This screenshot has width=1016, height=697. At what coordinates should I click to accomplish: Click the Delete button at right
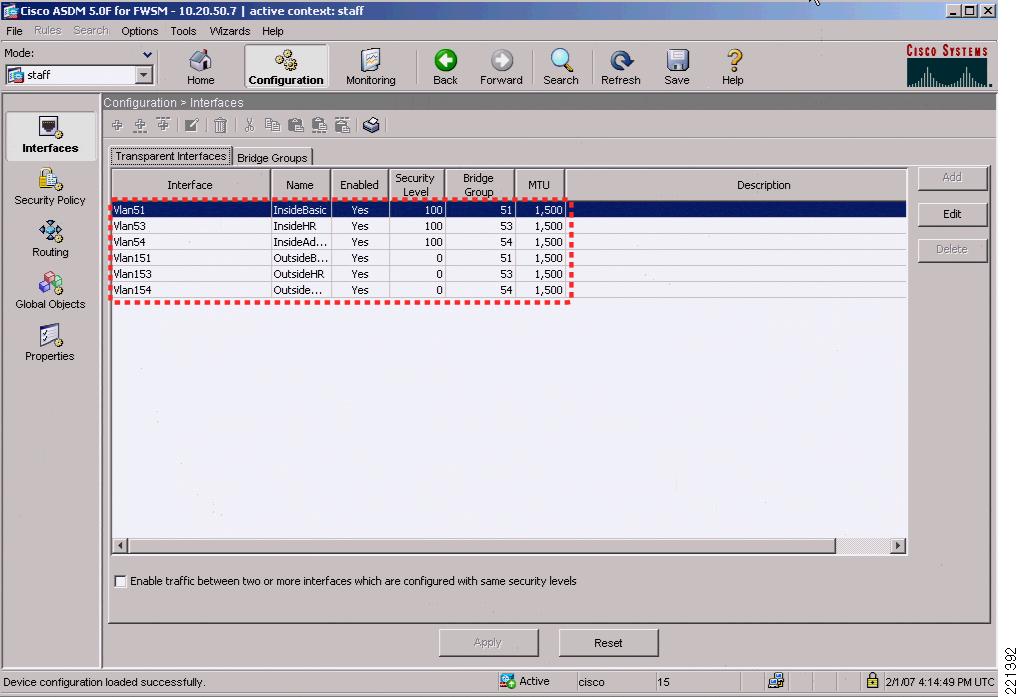pos(952,249)
